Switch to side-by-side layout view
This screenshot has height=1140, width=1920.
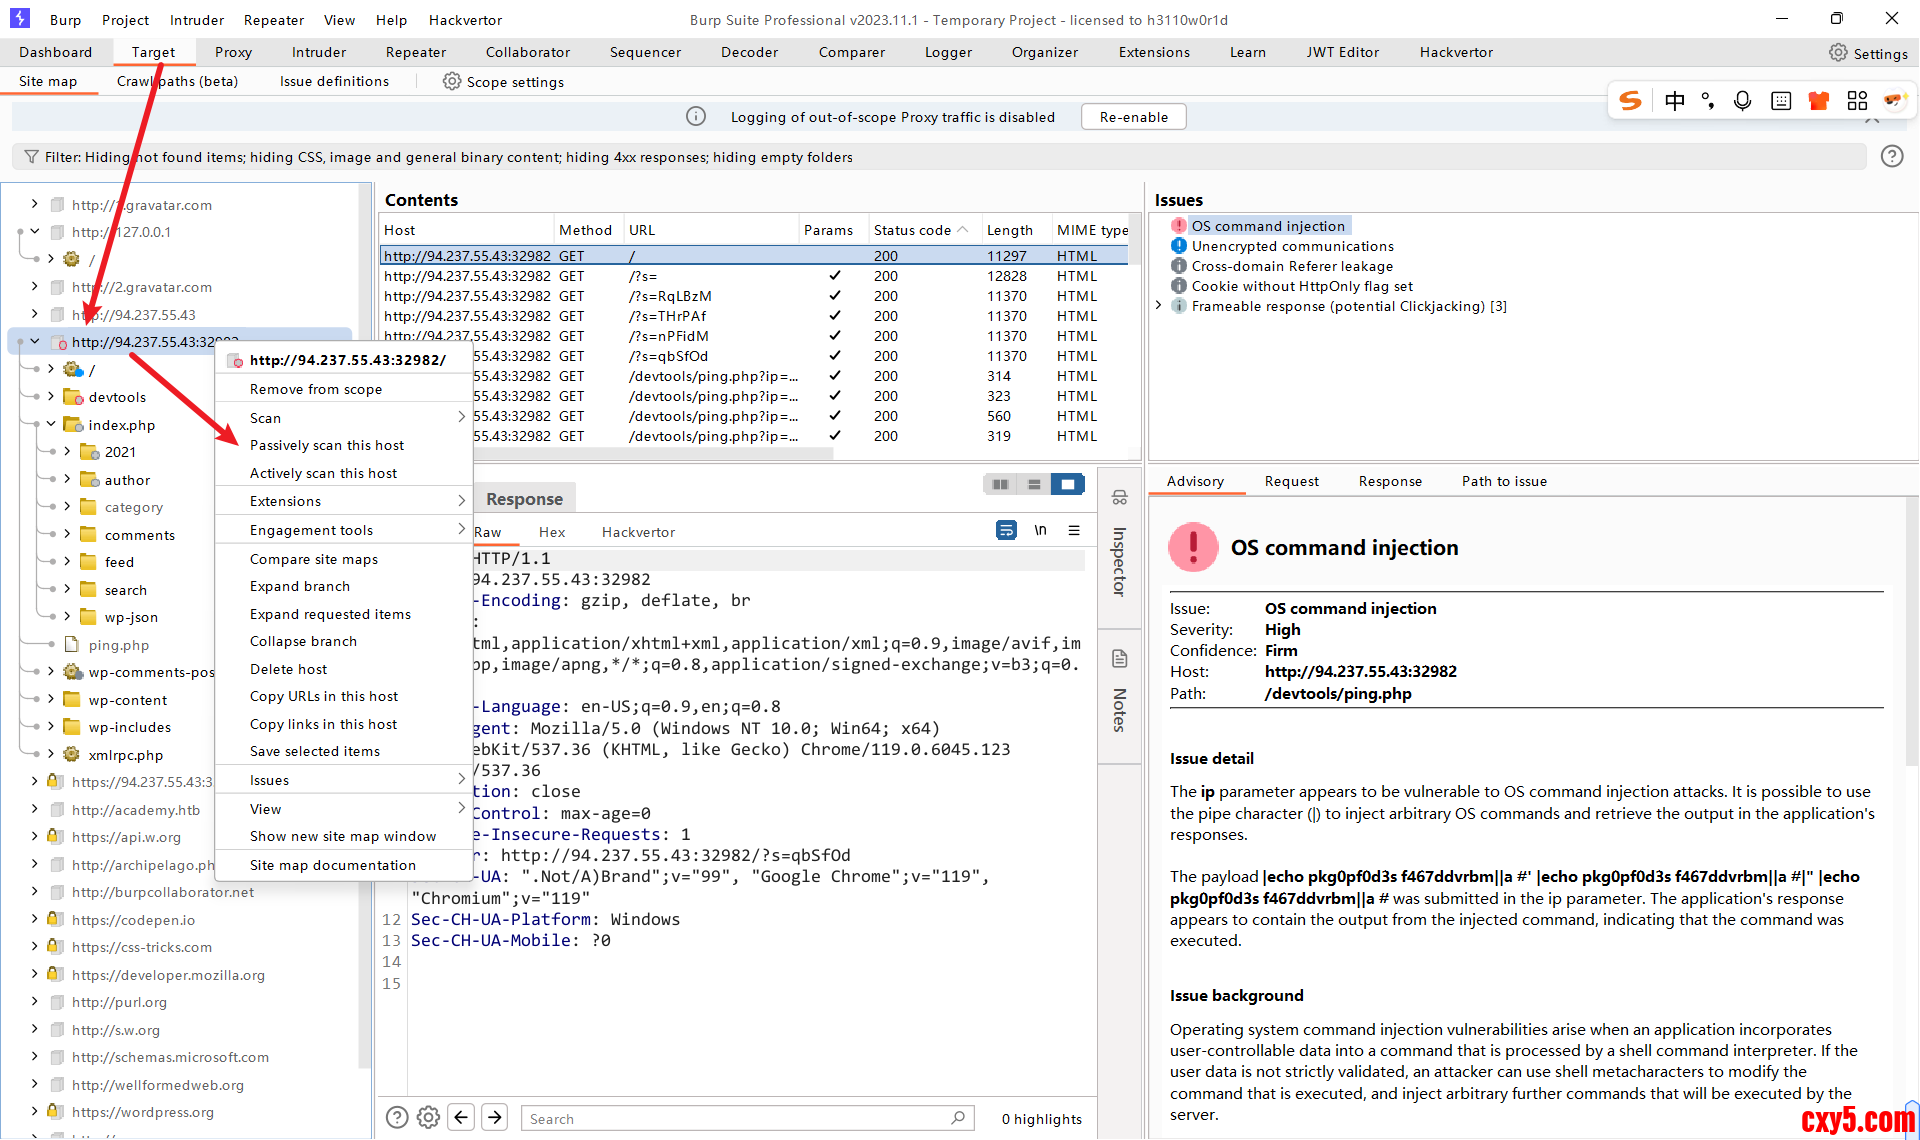(x=1000, y=484)
